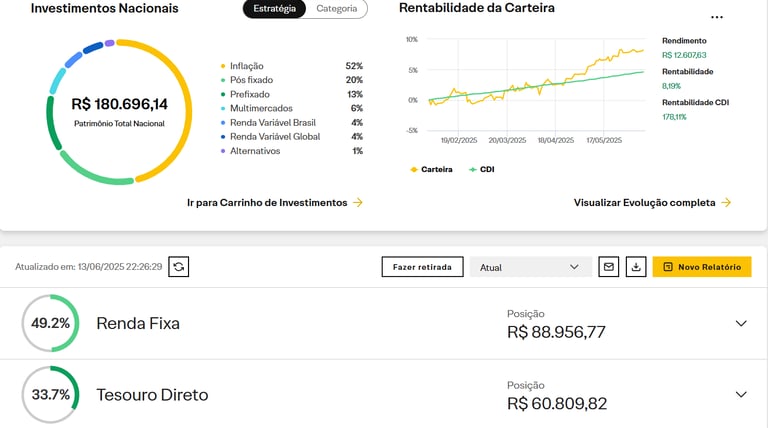
Task: Click the Fazer retirada button
Action: [x=422, y=267]
